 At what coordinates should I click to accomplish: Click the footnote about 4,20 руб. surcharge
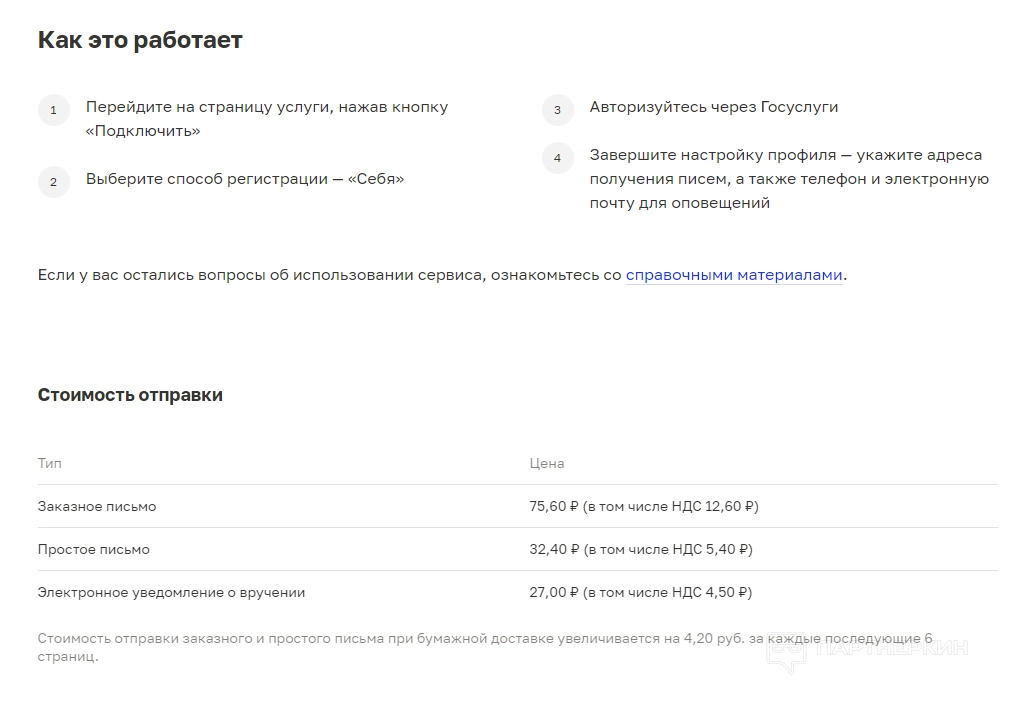click(x=484, y=647)
